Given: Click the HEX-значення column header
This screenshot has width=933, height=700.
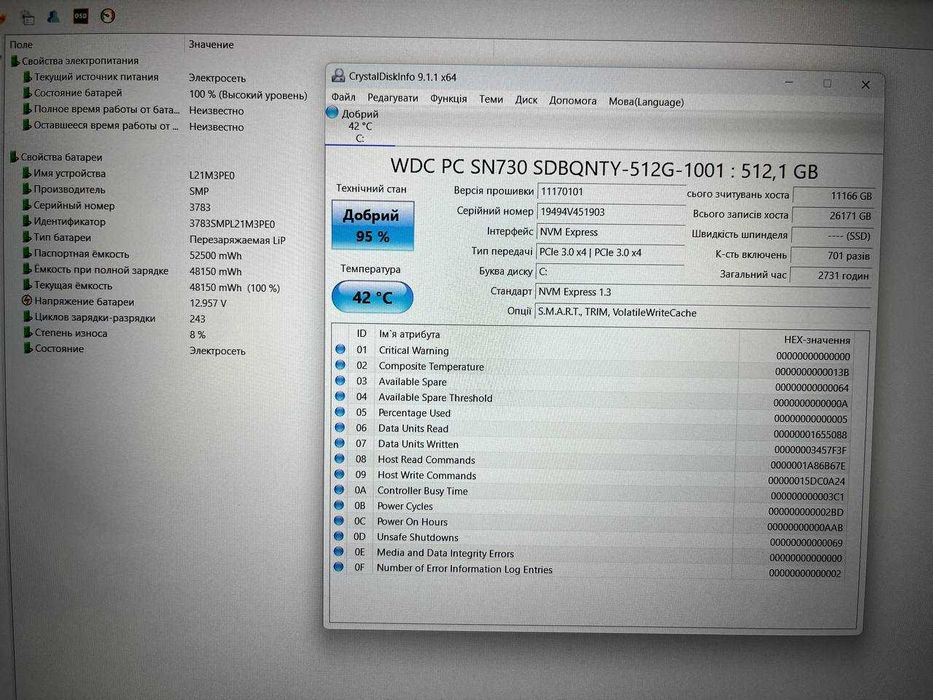Looking at the screenshot, I should point(816,340).
